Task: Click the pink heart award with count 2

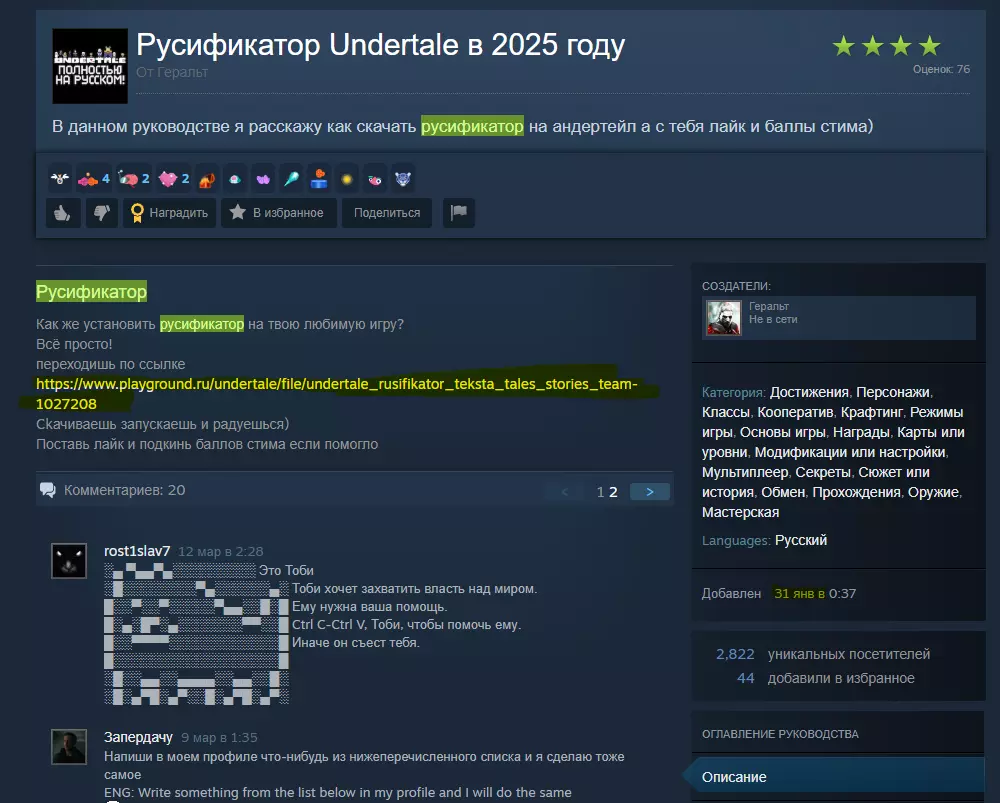Action: (x=173, y=179)
